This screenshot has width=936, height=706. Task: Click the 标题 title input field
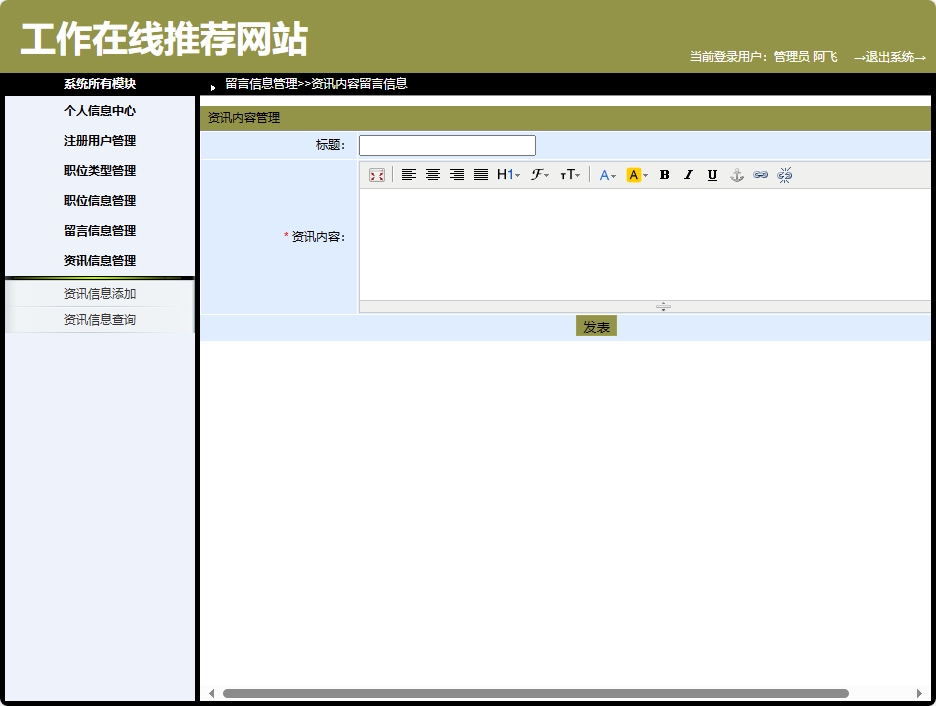point(446,144)
